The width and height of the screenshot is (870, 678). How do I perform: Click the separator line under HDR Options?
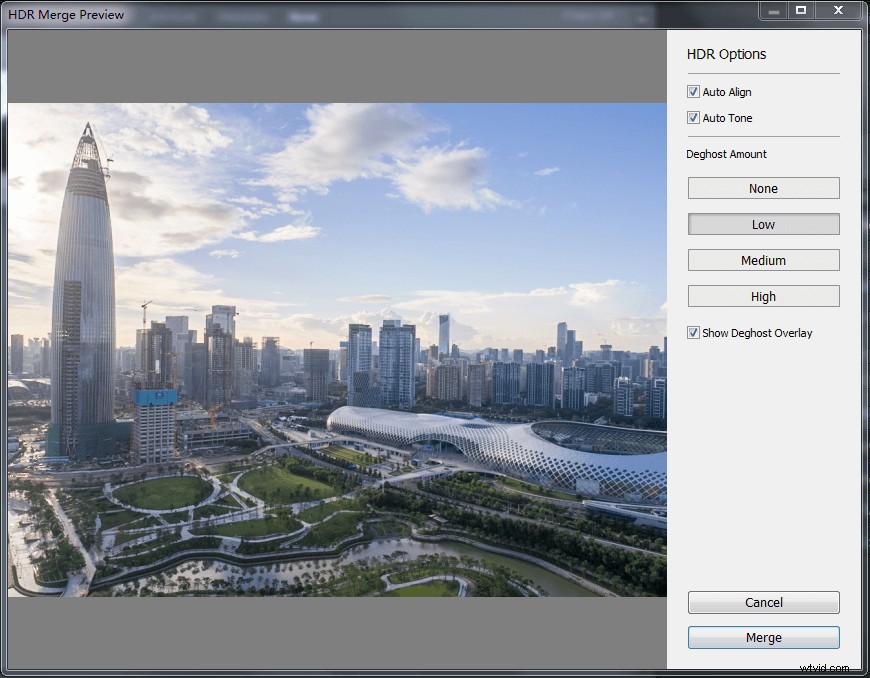click(763, 73)
